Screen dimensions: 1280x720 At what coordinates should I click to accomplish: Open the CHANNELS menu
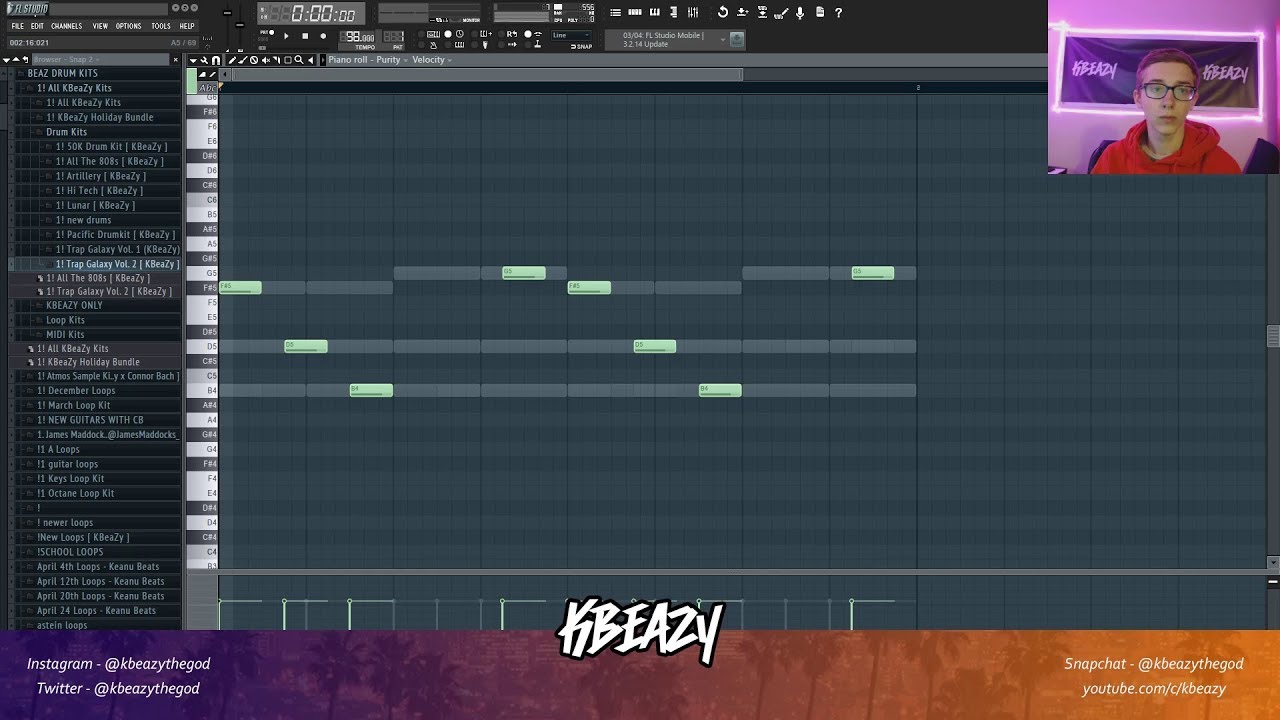pyautogui.click(x=66, y=26)
